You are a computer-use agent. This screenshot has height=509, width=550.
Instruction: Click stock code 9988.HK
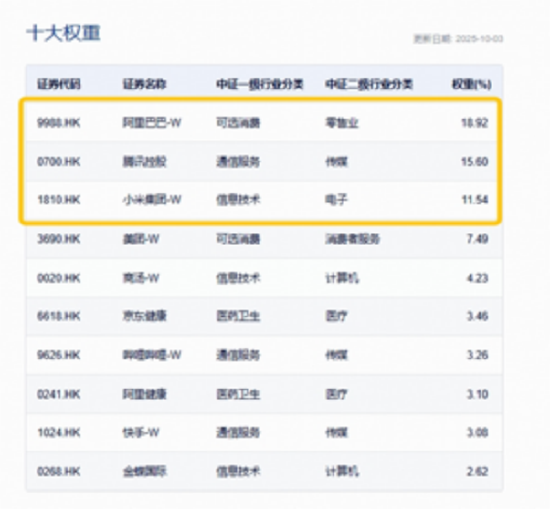click(59, 123)
